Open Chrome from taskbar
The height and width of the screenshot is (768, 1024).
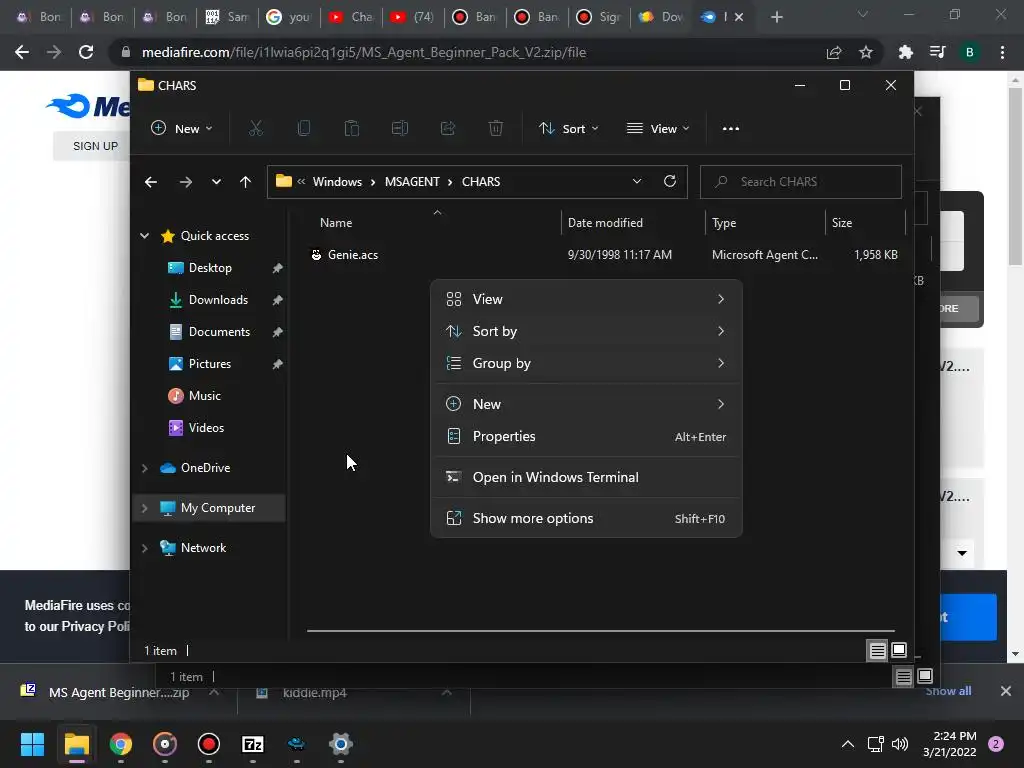tap(121, 744)
